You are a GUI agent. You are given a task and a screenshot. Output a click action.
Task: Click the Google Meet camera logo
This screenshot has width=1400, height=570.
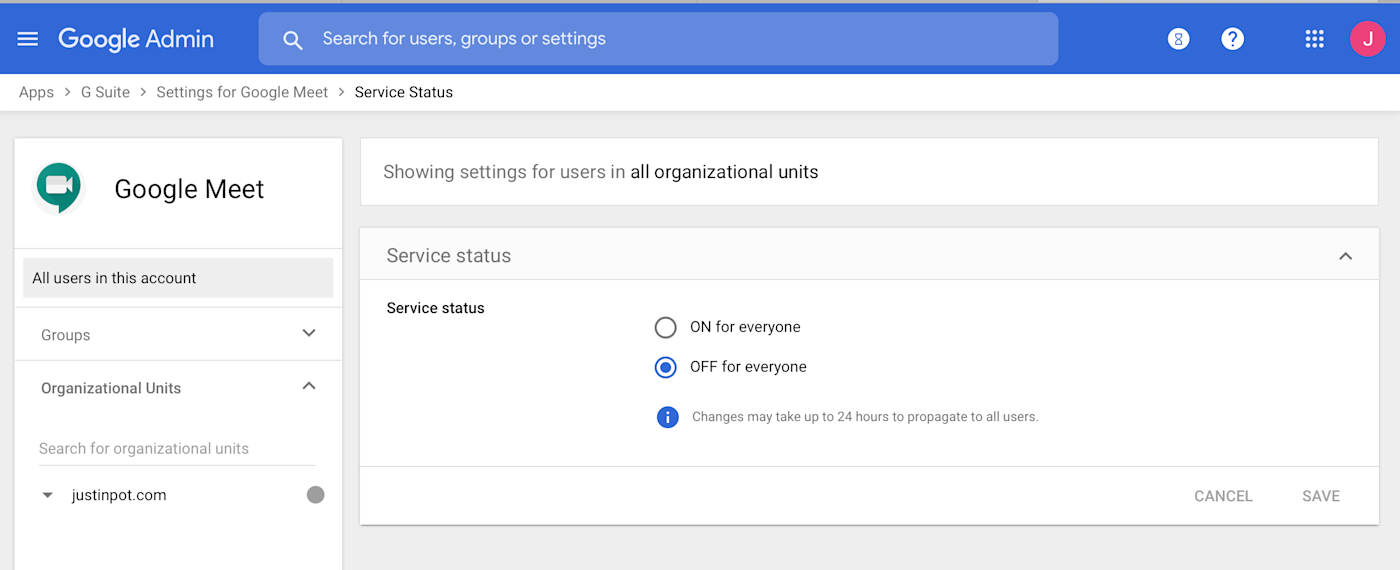pos(58,187)
